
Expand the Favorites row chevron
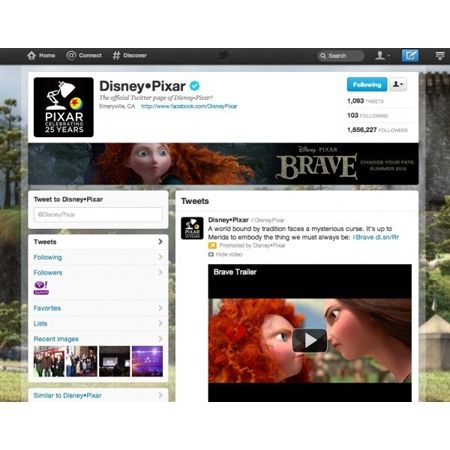coord(160,308)
